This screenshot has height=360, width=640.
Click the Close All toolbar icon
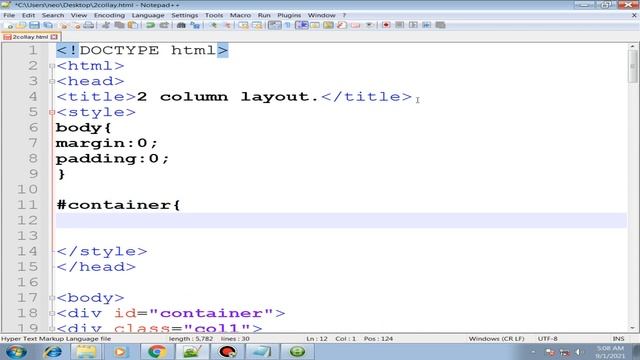(77, 25)
